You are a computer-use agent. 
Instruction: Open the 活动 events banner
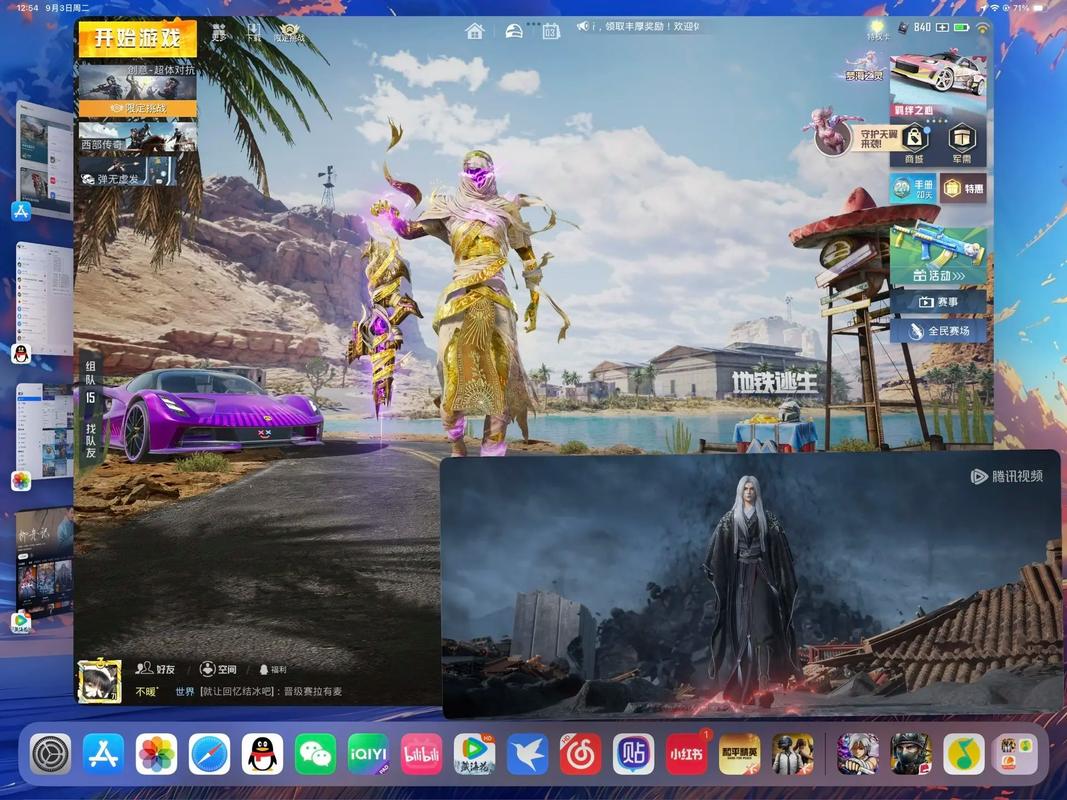pyautogui.click(x=938, y=255)
